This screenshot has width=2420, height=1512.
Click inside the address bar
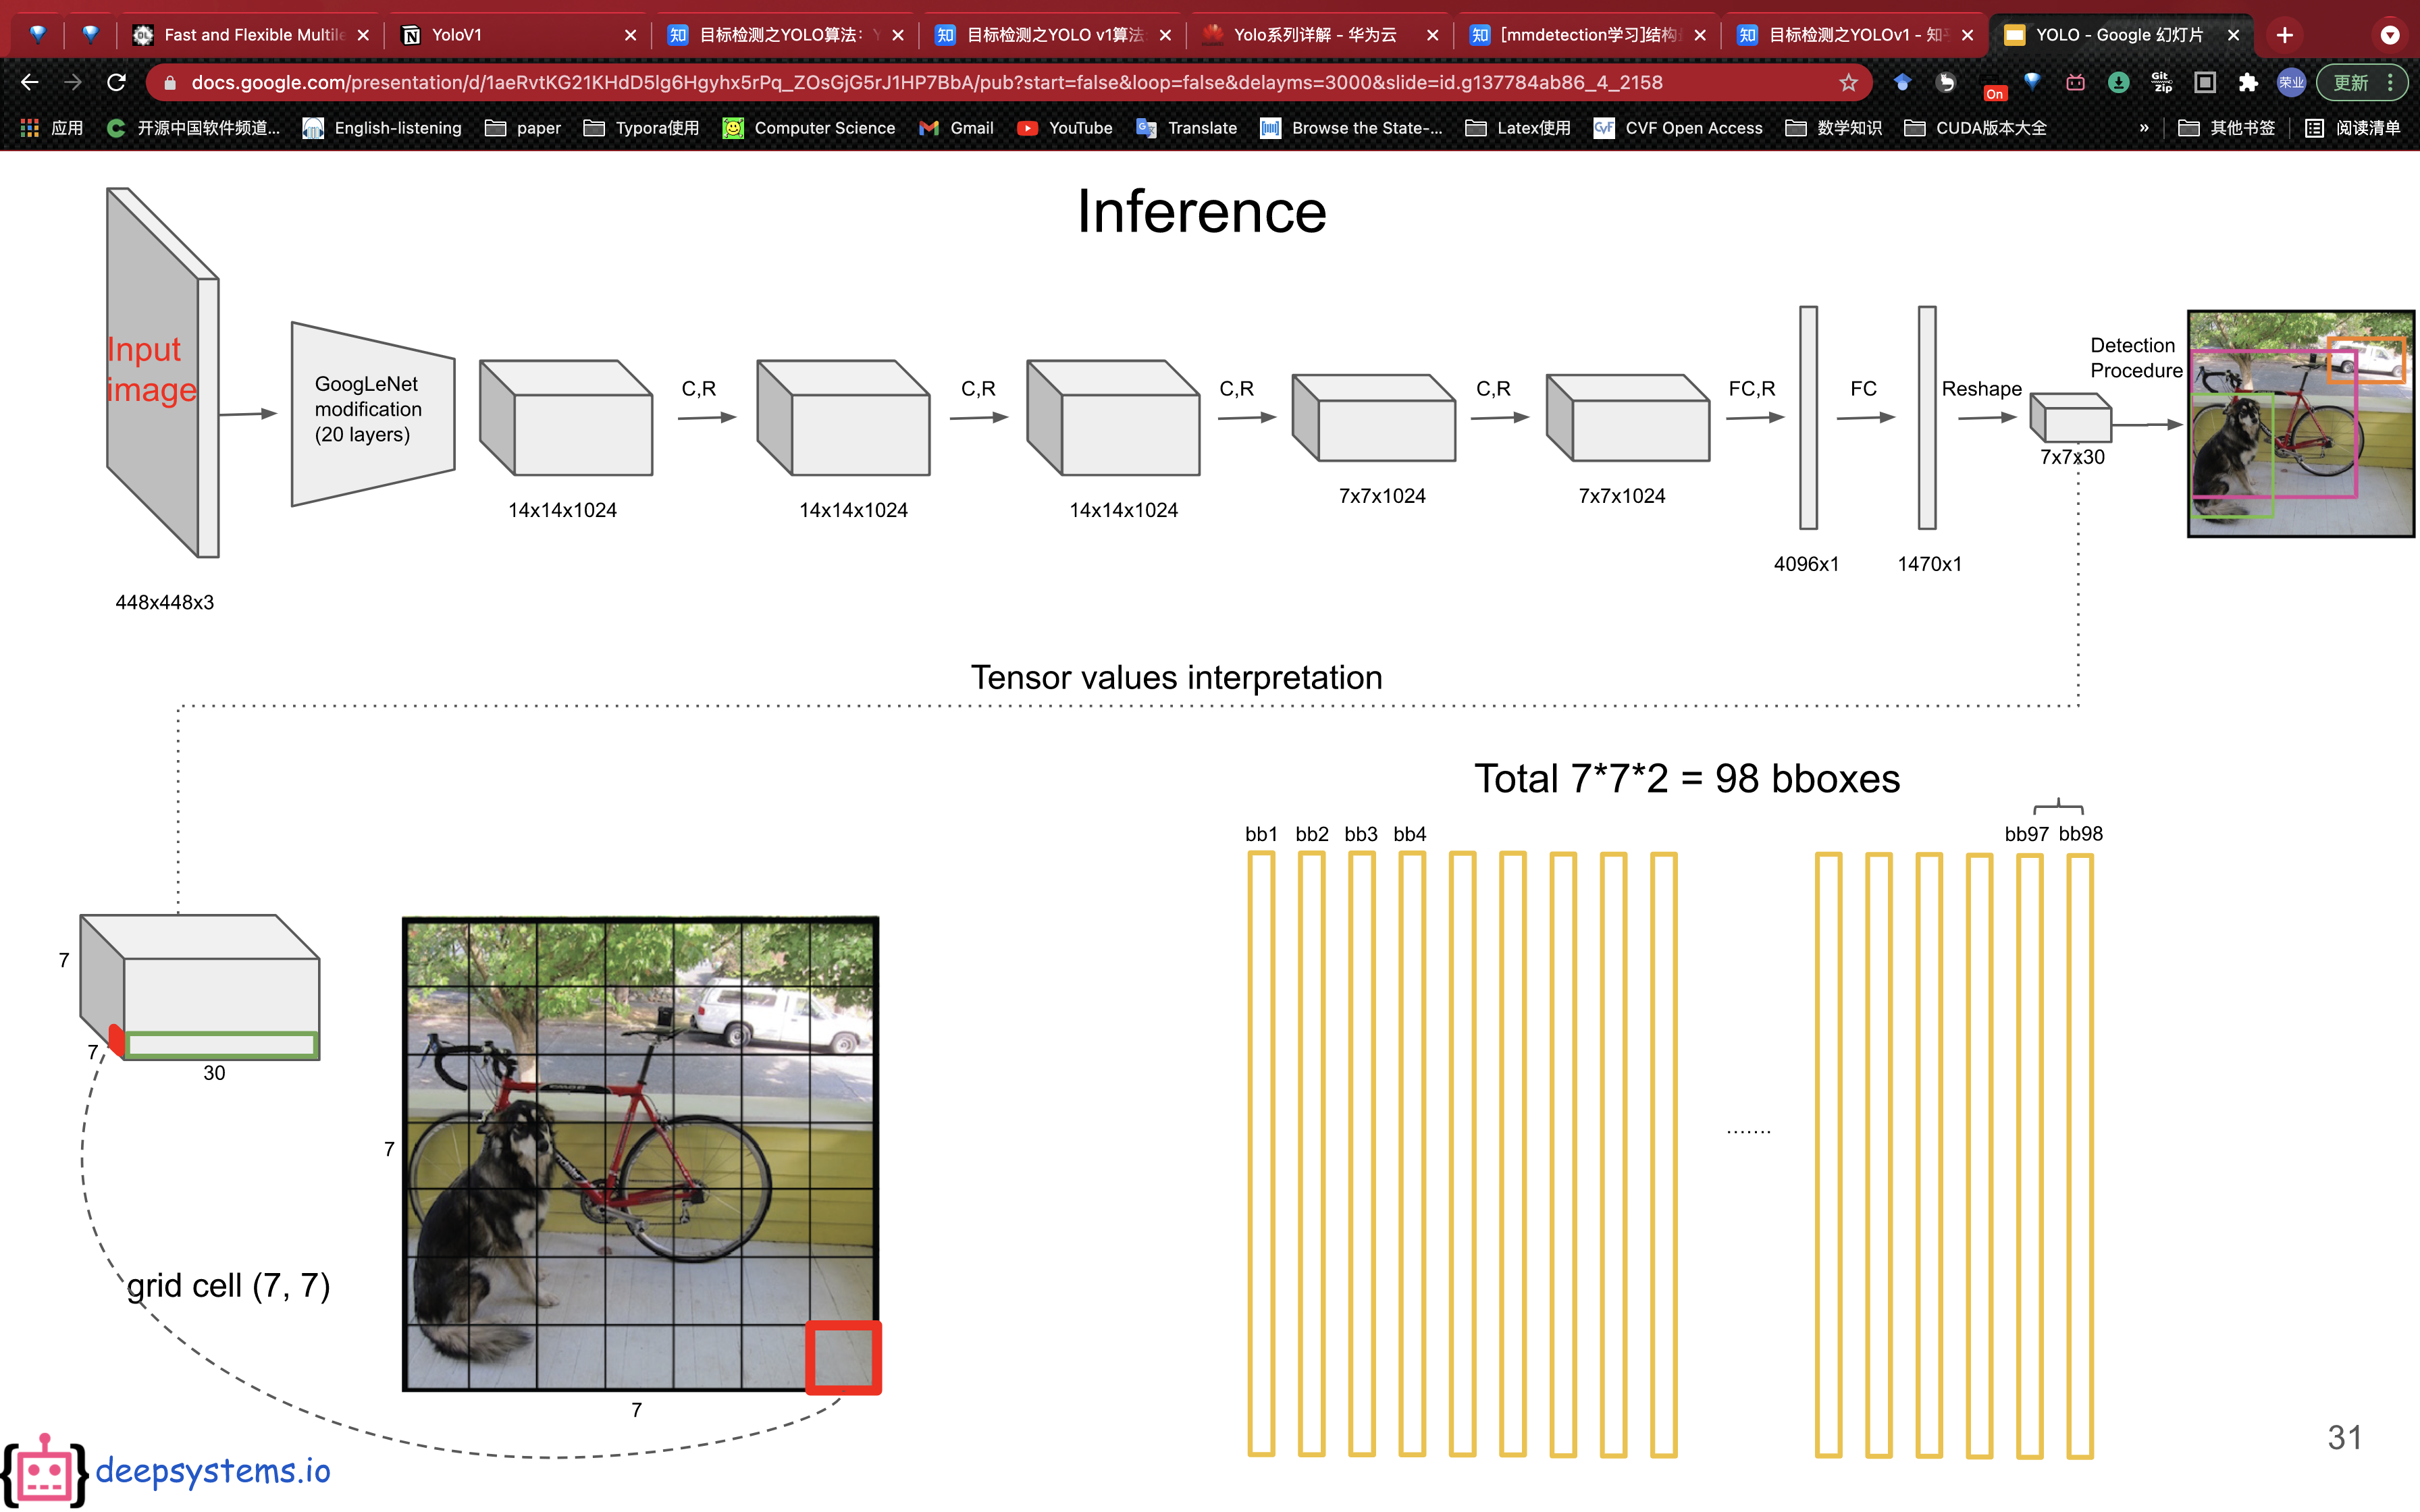pyautogui.click(x=900, y=82)
